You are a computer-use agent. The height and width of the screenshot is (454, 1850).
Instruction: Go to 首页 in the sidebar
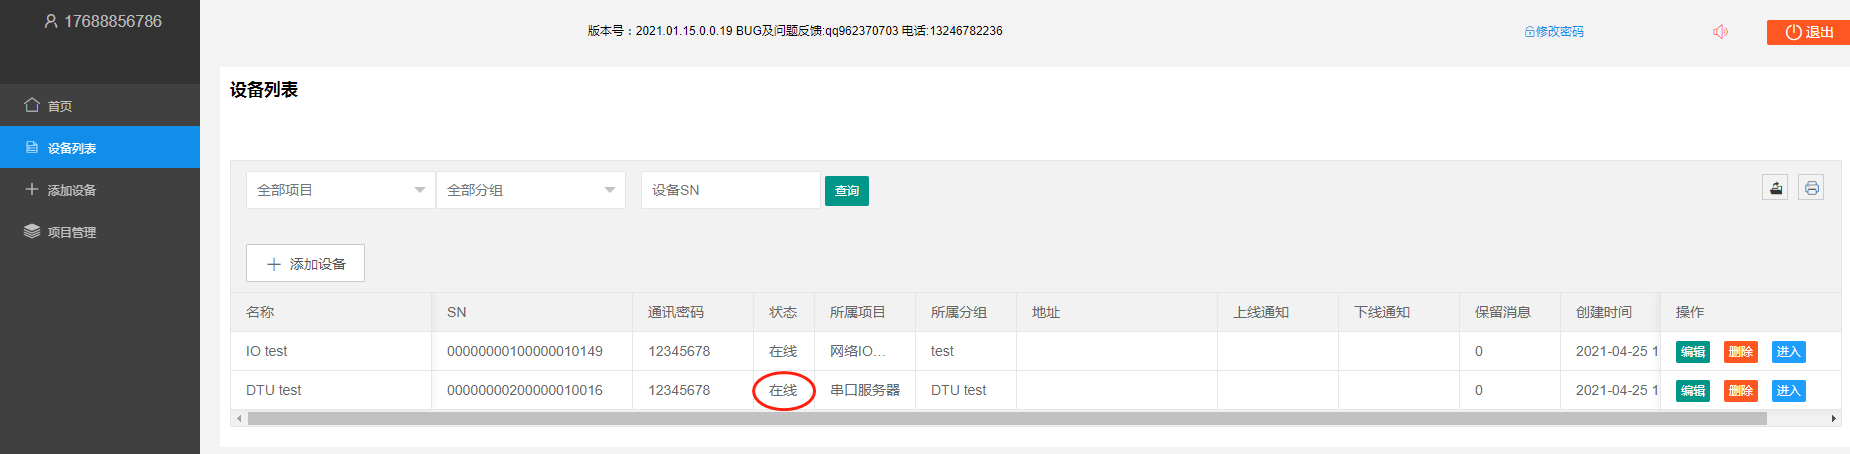pos(60,106)
